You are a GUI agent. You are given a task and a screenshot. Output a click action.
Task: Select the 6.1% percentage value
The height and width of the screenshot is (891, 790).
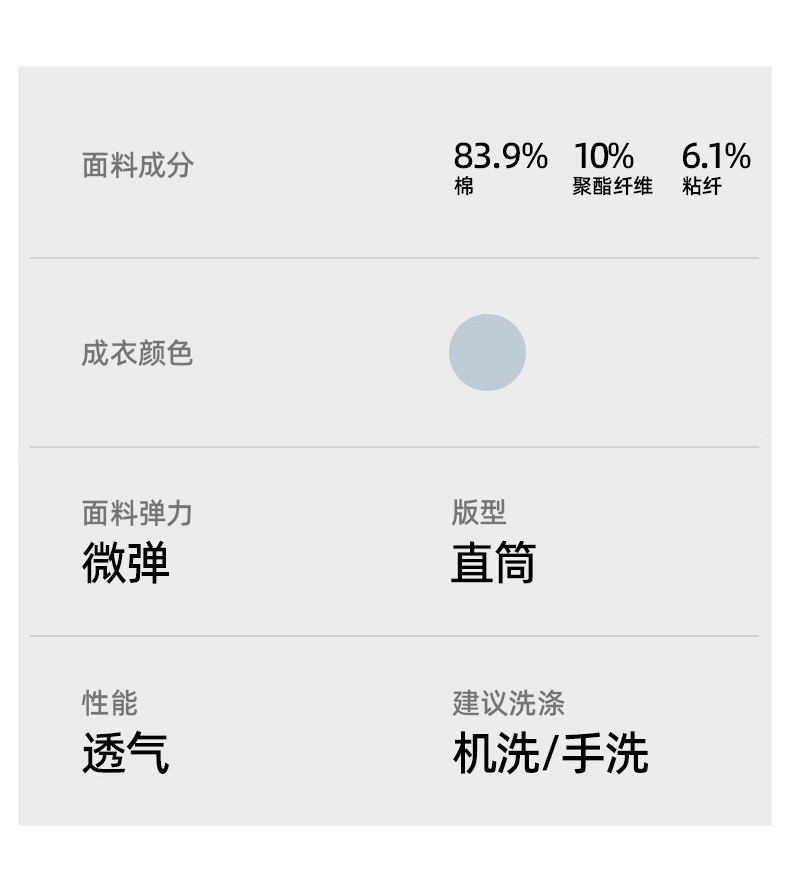[715, 156]
